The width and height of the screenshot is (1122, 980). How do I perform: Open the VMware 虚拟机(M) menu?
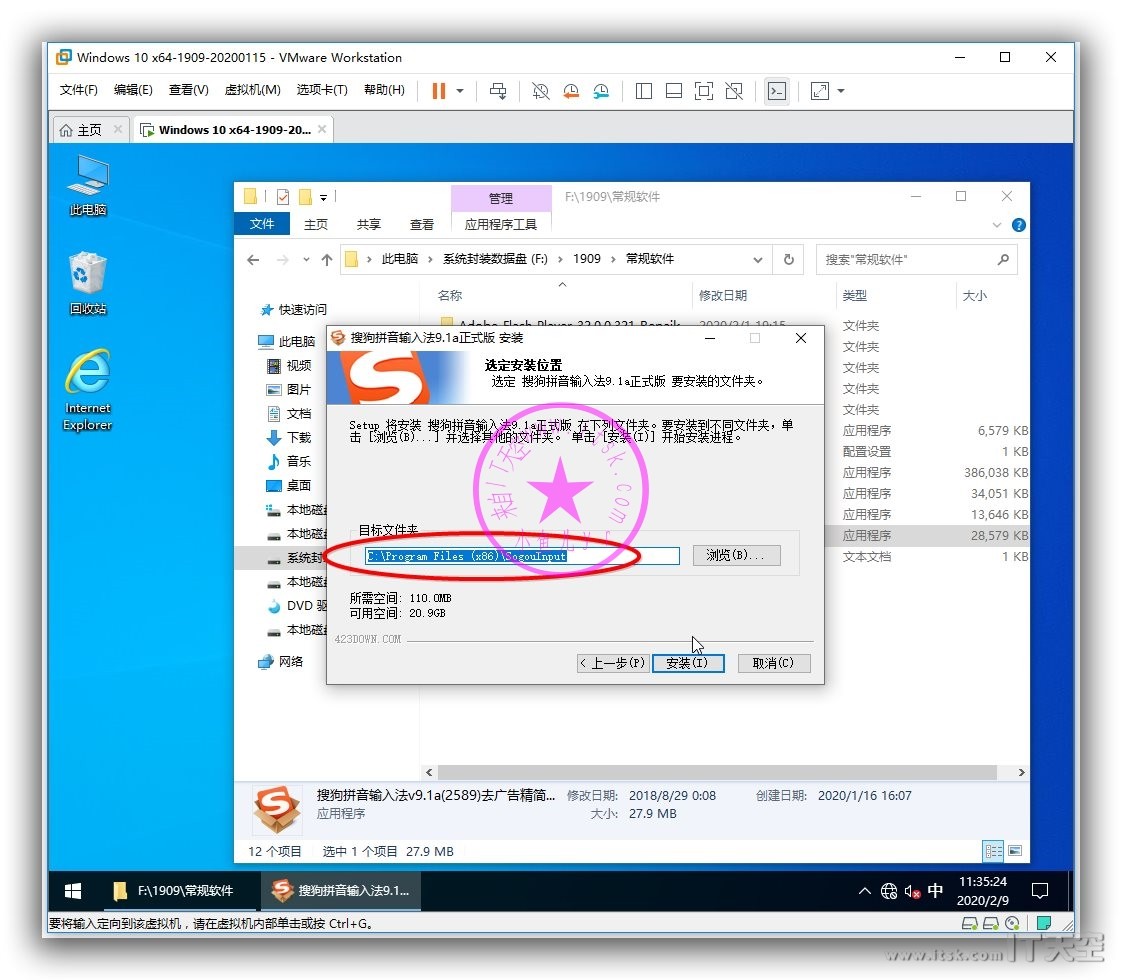[x=253, y=89]
